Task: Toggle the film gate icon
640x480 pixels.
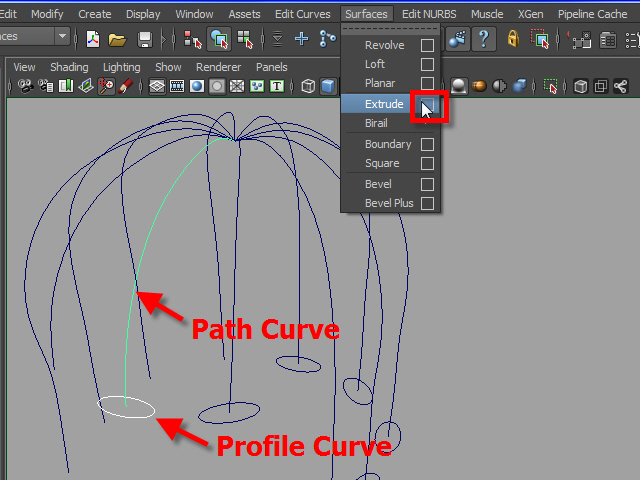Action: click(177, 86)
